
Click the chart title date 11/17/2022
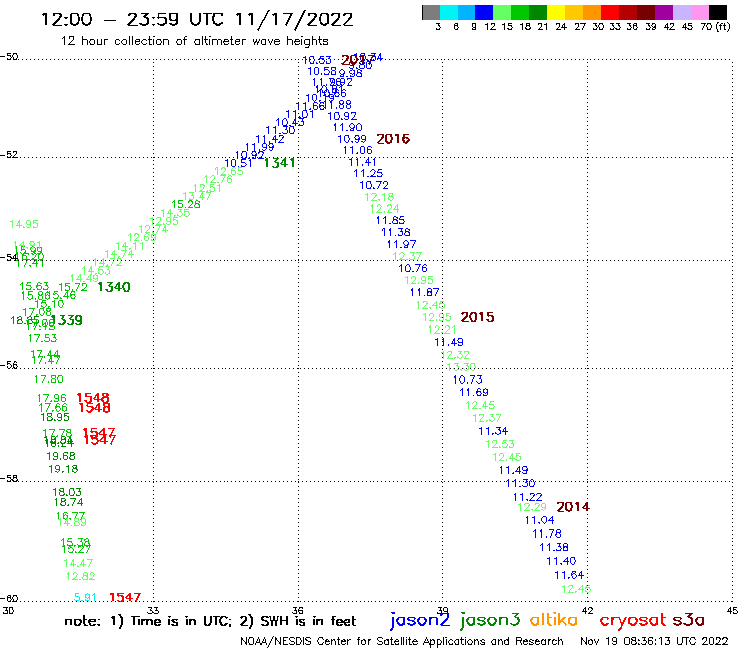click(294, 20)
